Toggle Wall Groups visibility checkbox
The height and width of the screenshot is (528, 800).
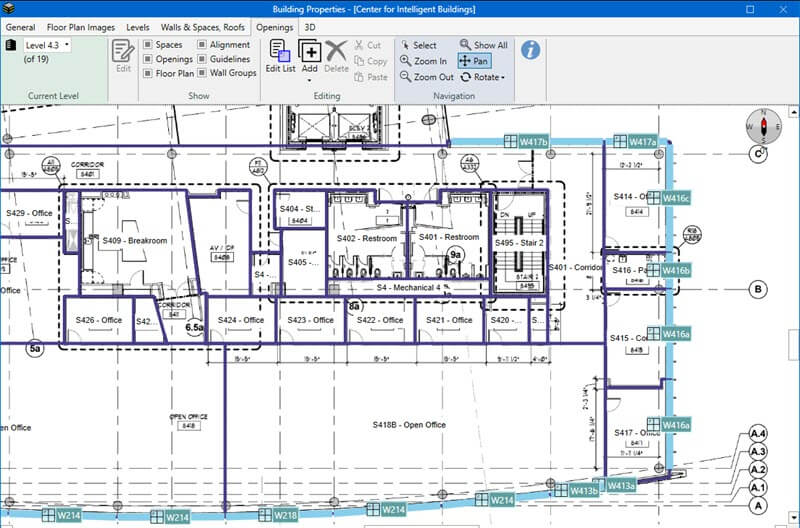click(x=202, y=73)
